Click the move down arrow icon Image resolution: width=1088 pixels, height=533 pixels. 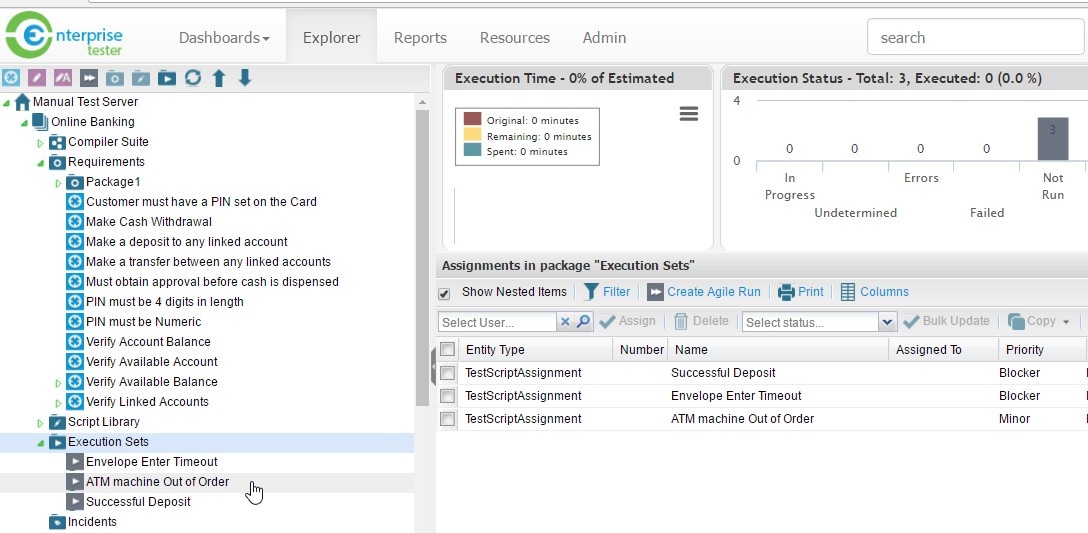(x=245, y=78)
